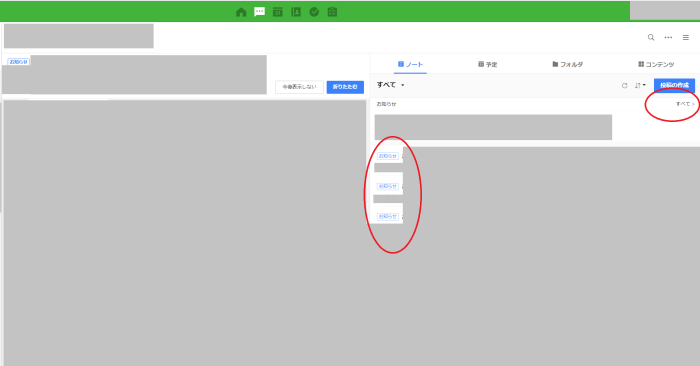Click the 投稿の作成 button
Image resolution: width=700 pixels, height=366 pixels.
click(x=675, y=85)
